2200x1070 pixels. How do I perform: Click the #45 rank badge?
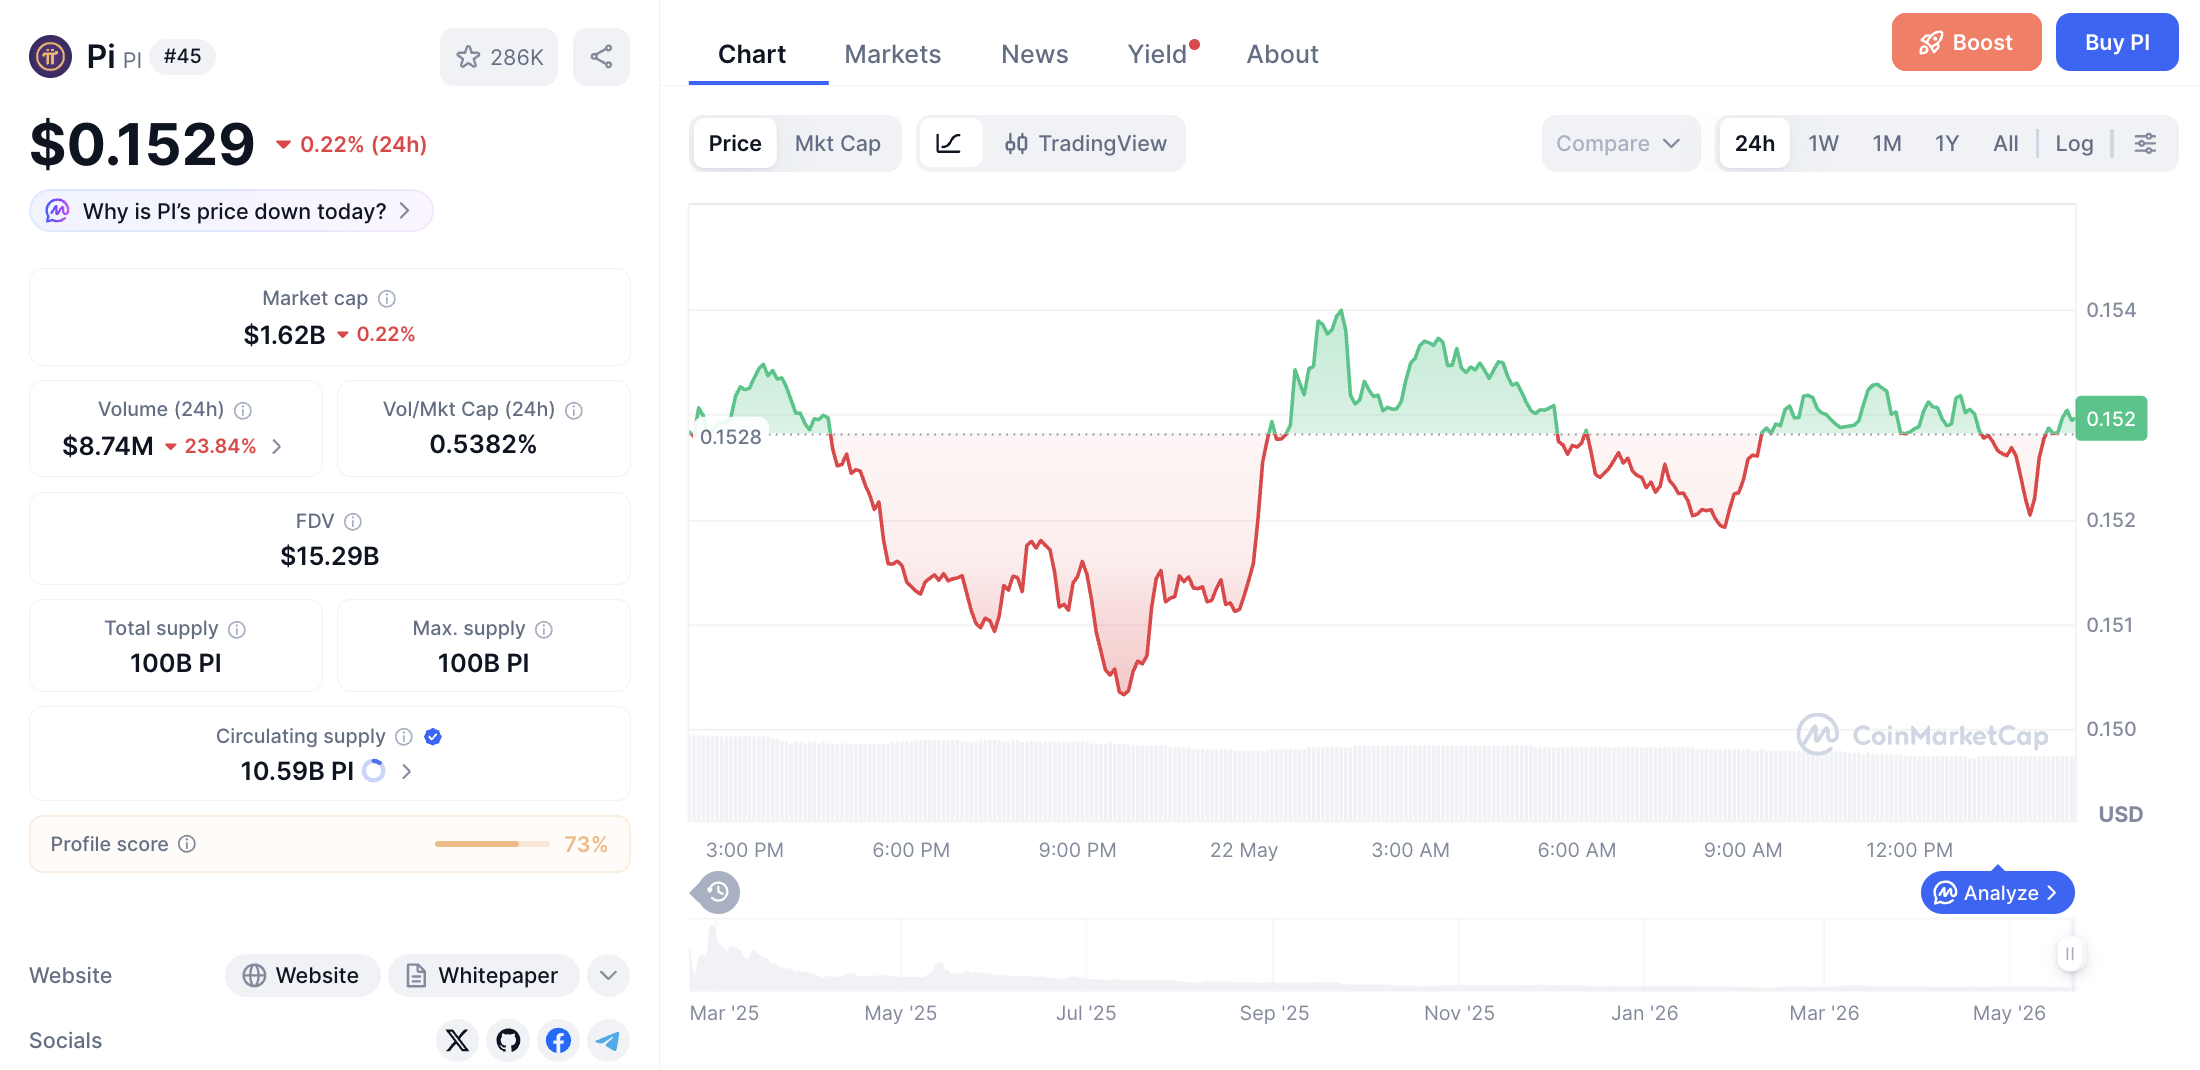pos(182,56)
